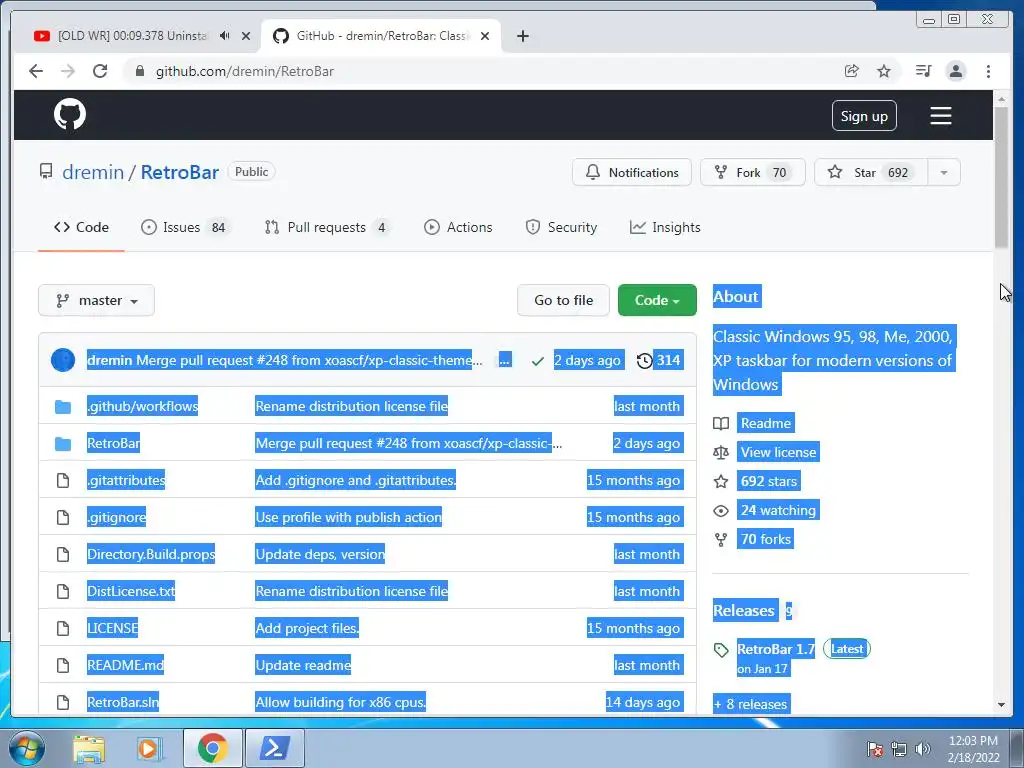Mute the YouTube tab via speaker icon
Image resolution: width=1024 pixels, height=768 pixels.
[x=225, y=36]
